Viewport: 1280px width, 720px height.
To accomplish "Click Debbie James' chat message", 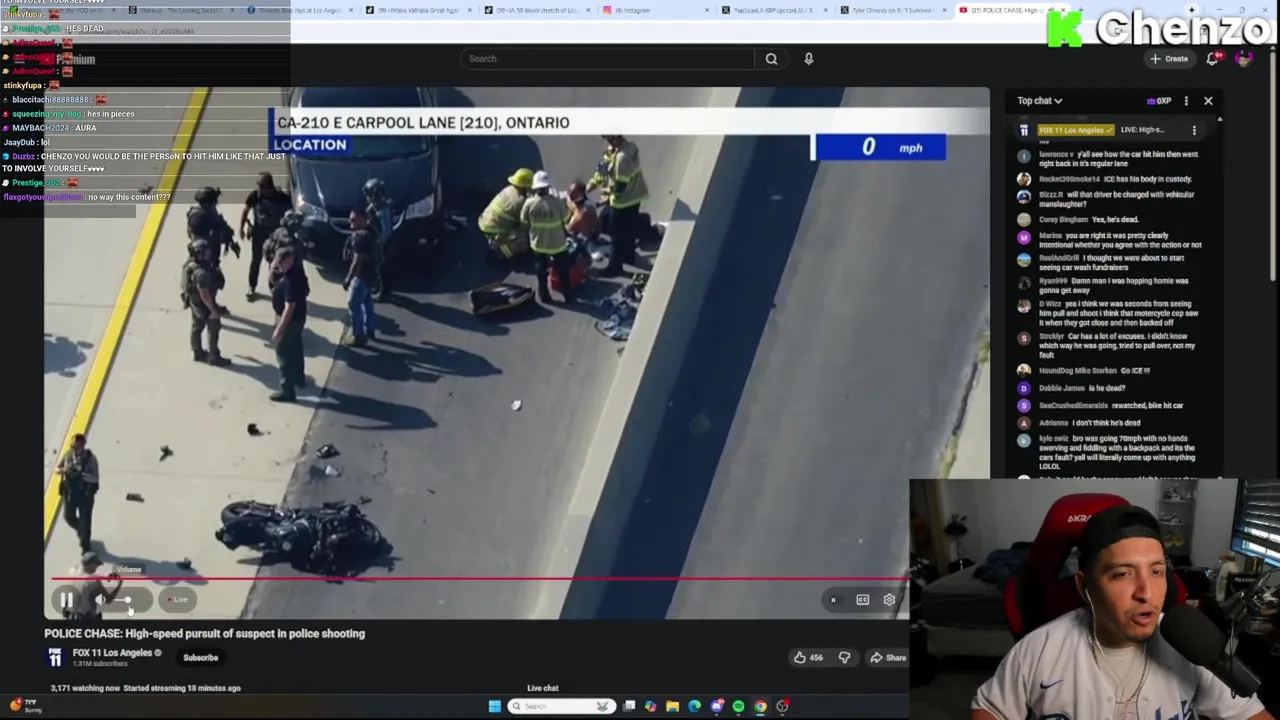I will [x=1082, y=388].
